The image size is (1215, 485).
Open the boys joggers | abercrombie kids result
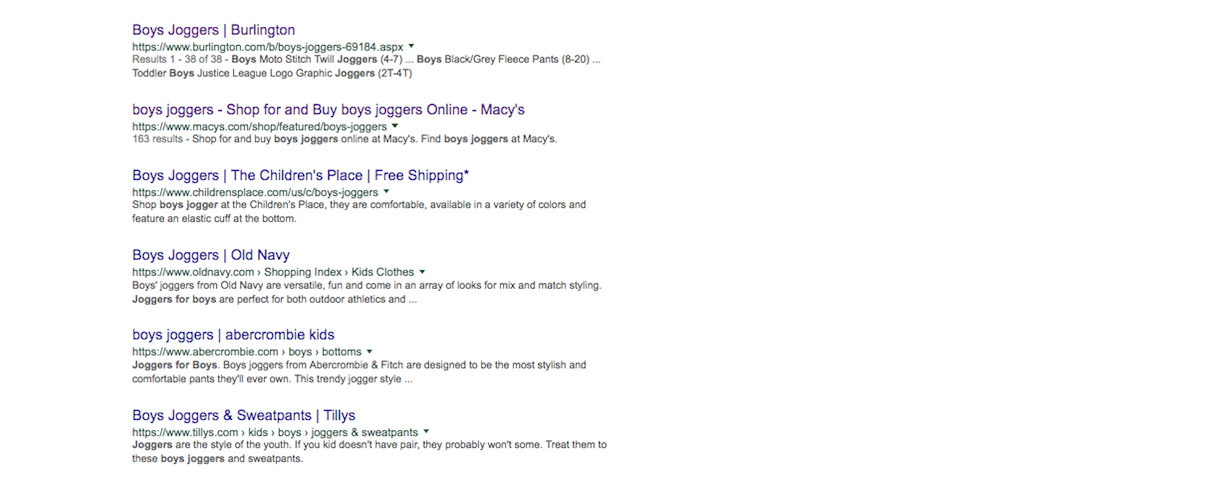[233, 335]
